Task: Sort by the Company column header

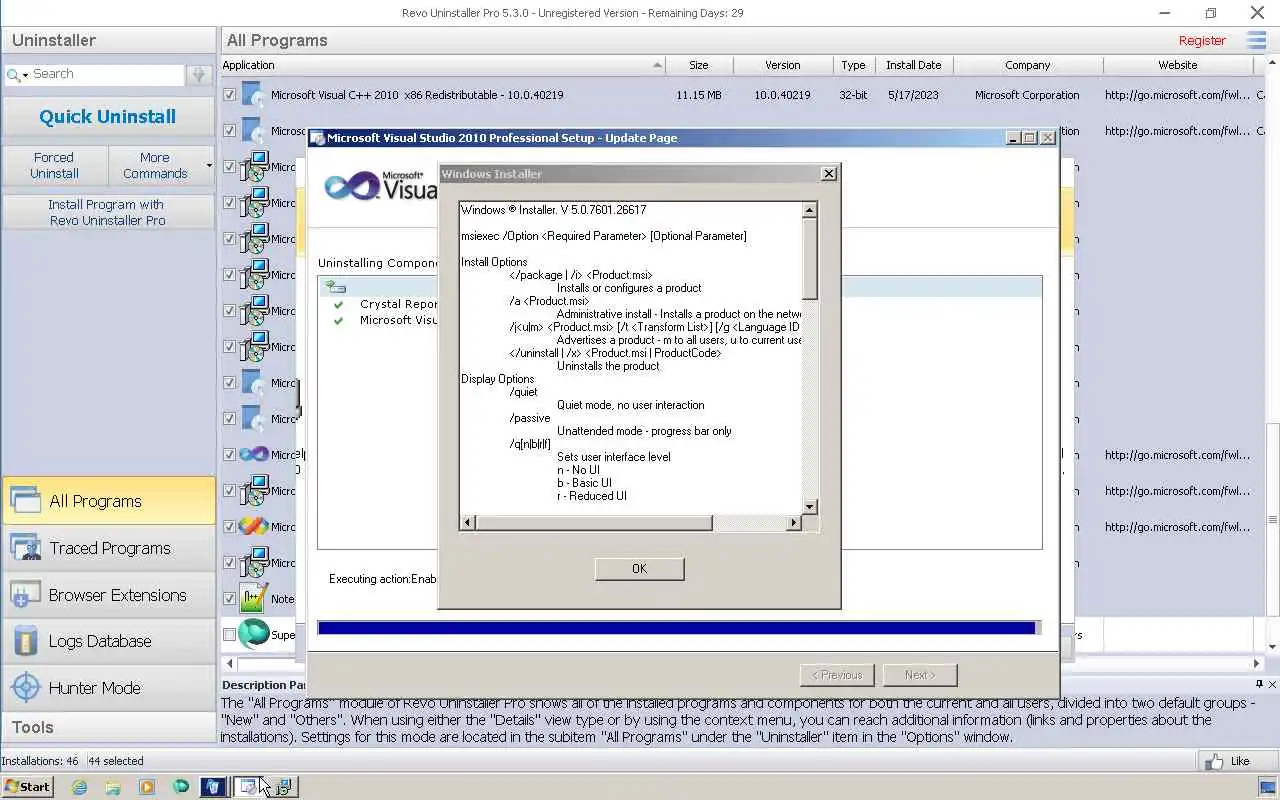Action: (x=1028, y=65)
